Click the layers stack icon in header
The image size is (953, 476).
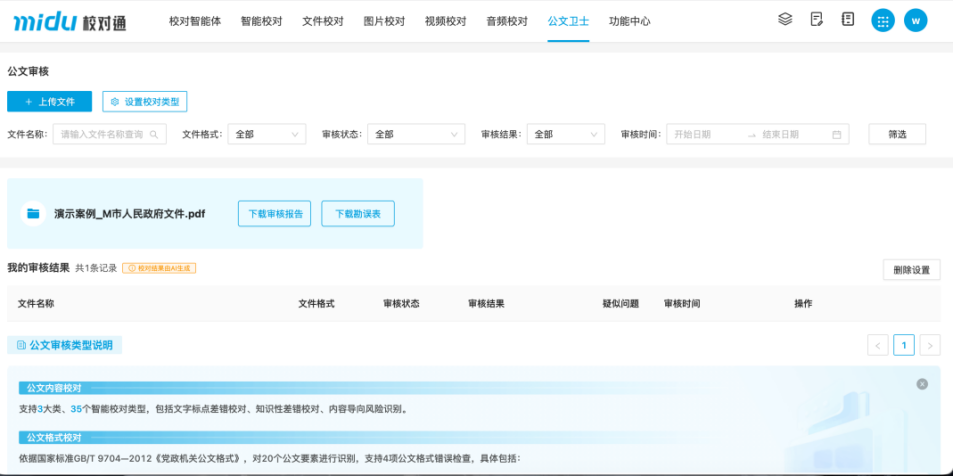(x=785, y=19)
